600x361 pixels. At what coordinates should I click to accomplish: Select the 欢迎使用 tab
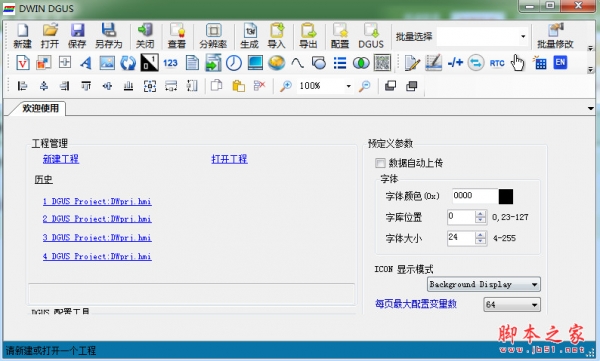(x=40, y=108)
